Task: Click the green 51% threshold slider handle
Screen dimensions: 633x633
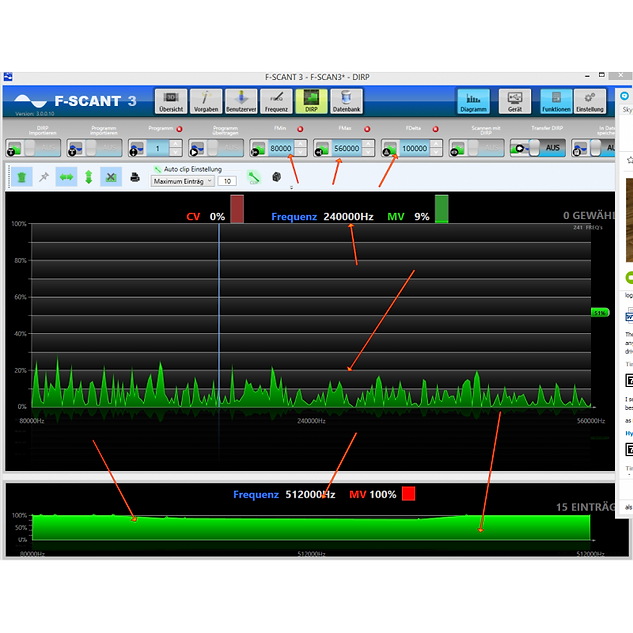Action: tap(600, 312)
